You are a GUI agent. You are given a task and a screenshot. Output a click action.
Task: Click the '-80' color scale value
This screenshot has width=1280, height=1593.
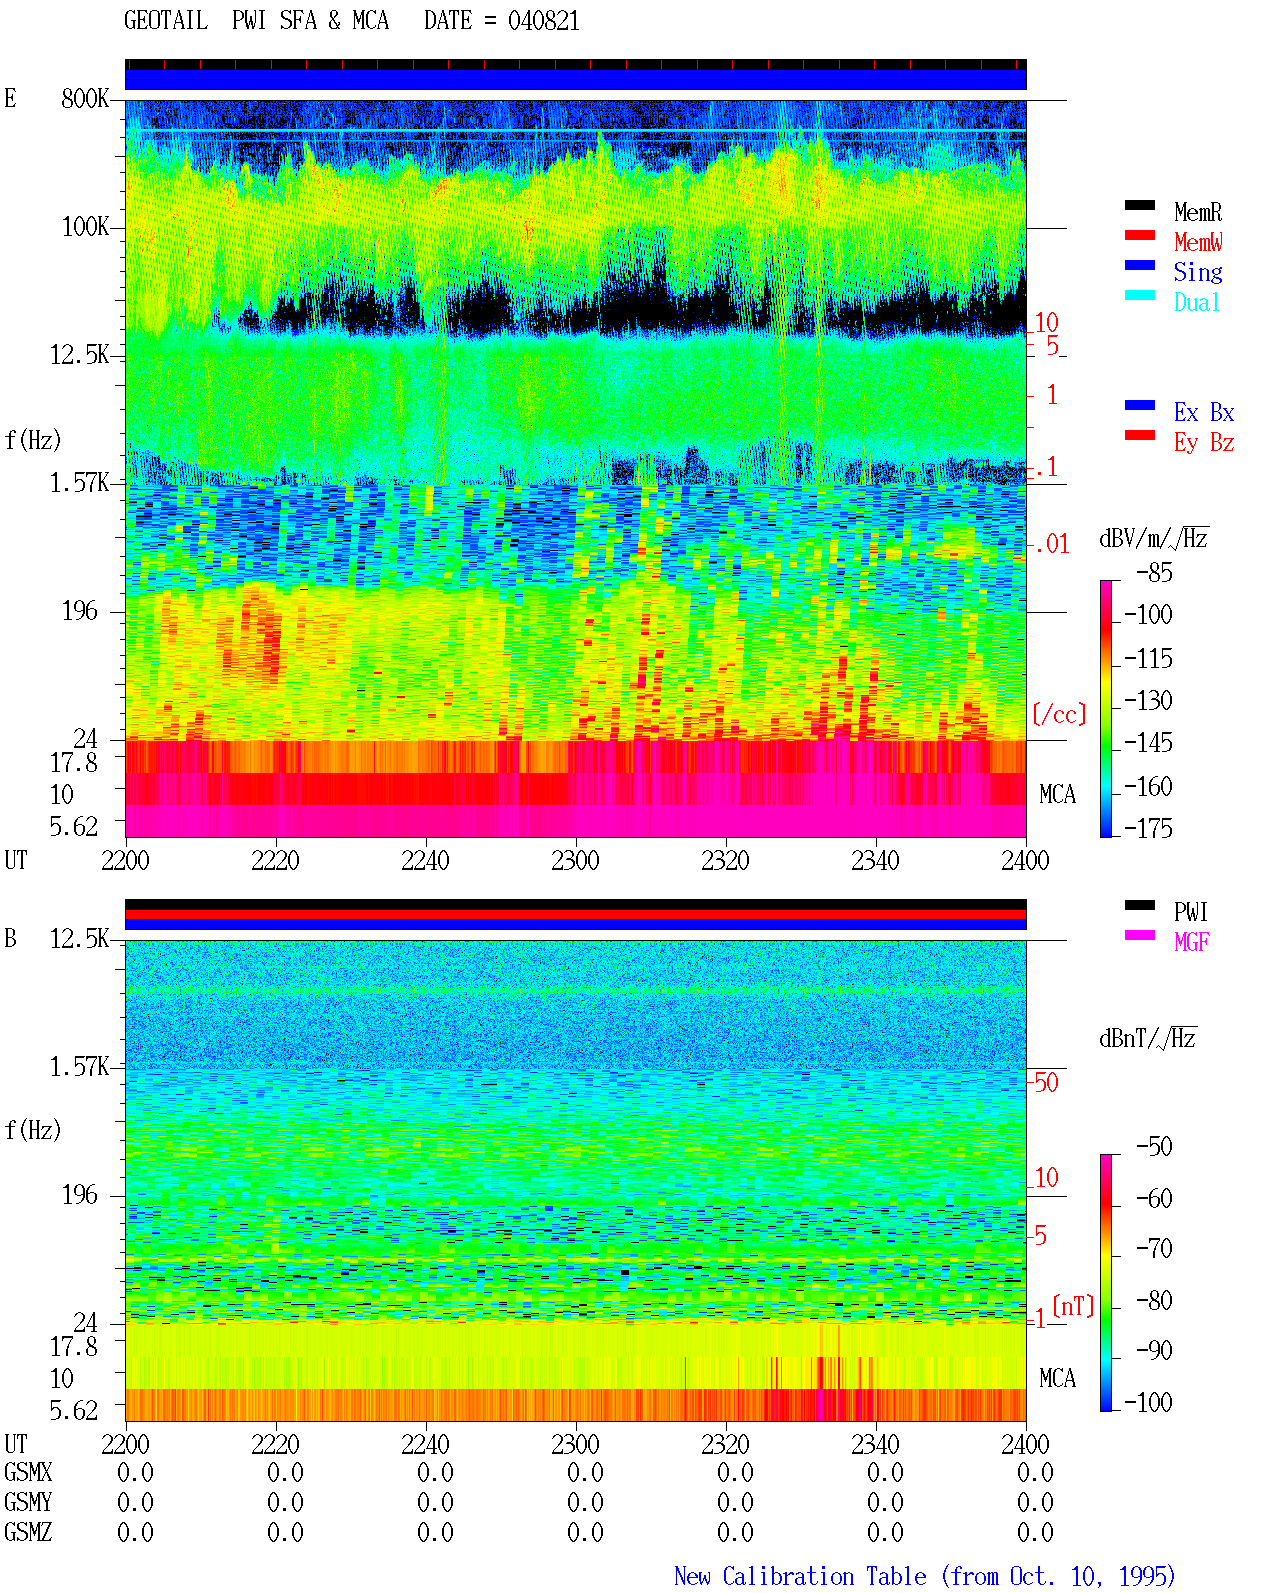tap(1154, 1300)
